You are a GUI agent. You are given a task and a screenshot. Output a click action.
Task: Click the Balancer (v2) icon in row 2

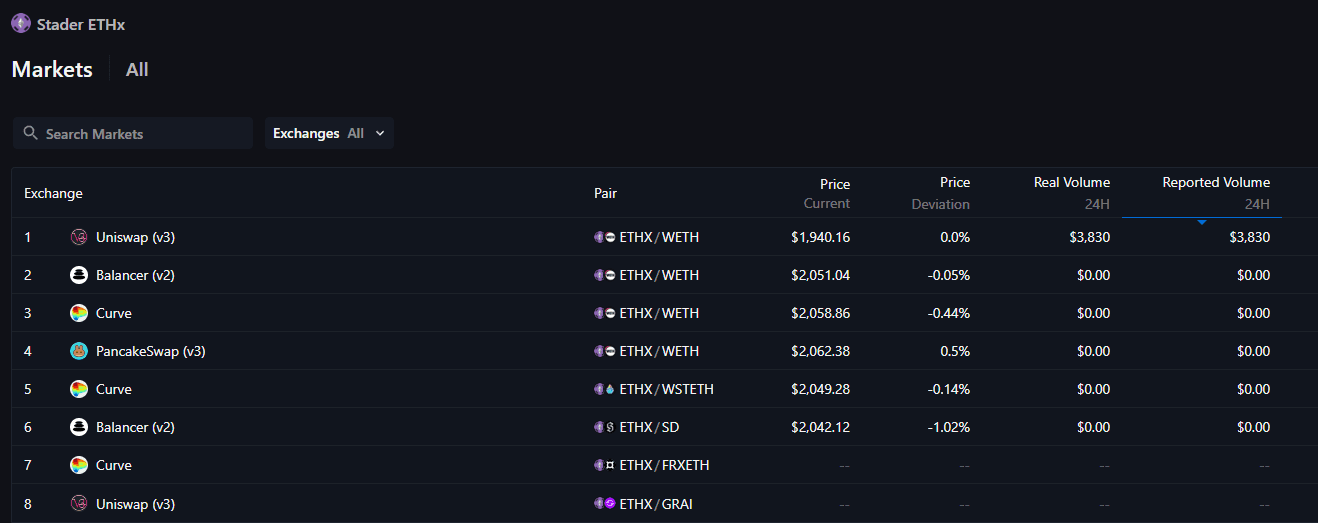coord(79,275)
